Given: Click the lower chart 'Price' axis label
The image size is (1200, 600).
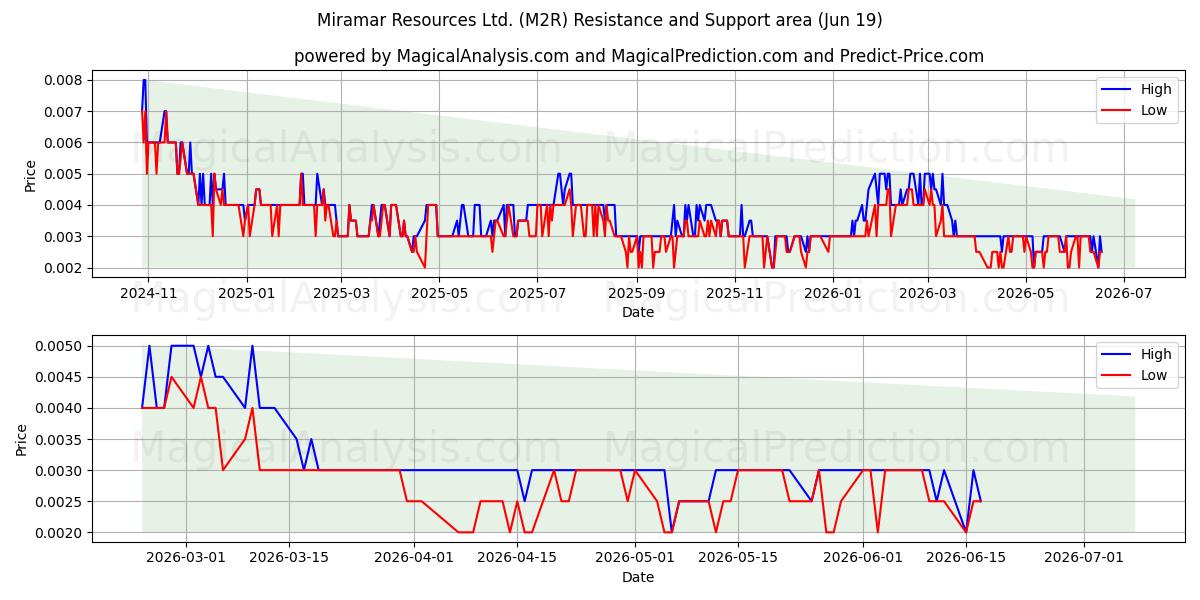Looking at the screenshot, I should pyautogui.click(x=22, y=440).
